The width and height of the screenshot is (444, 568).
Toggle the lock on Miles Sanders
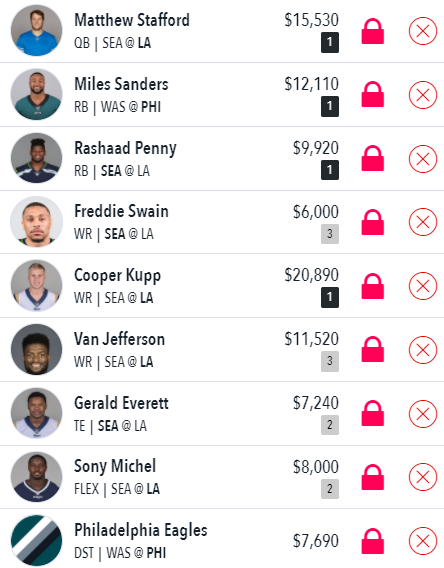point(373,95)
